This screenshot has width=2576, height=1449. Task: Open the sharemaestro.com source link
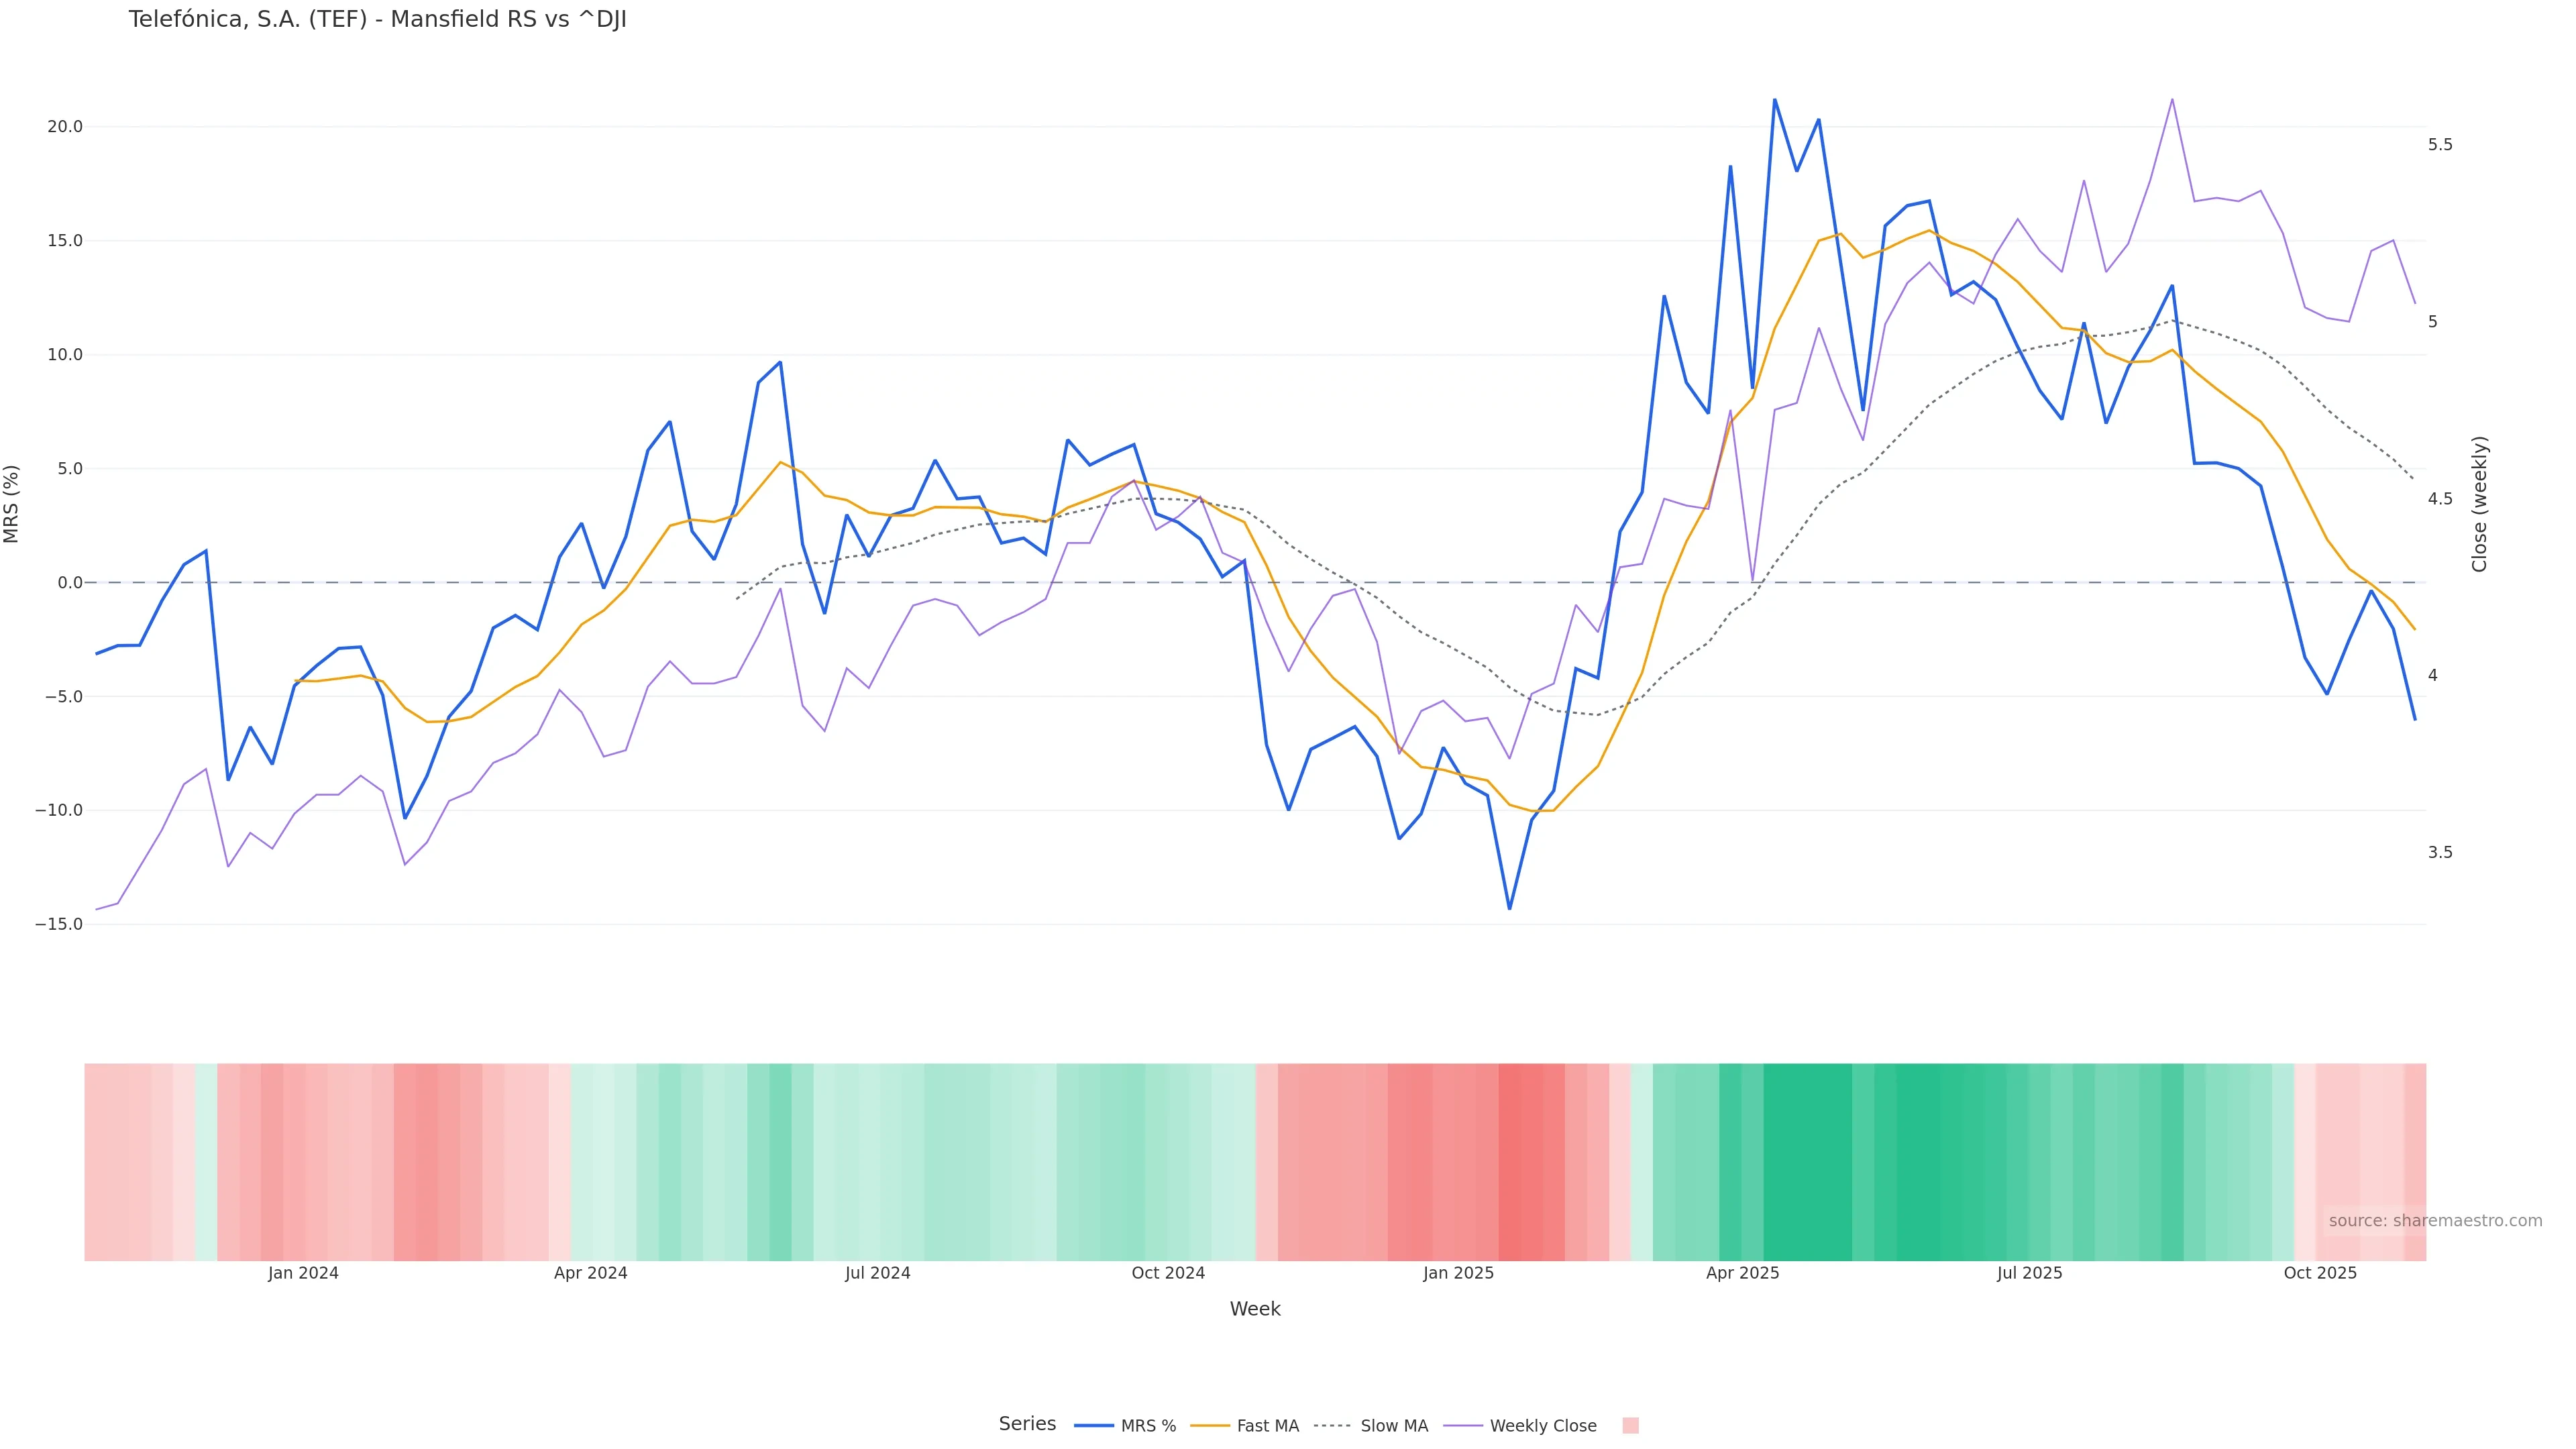(x=2434, y=1221)
